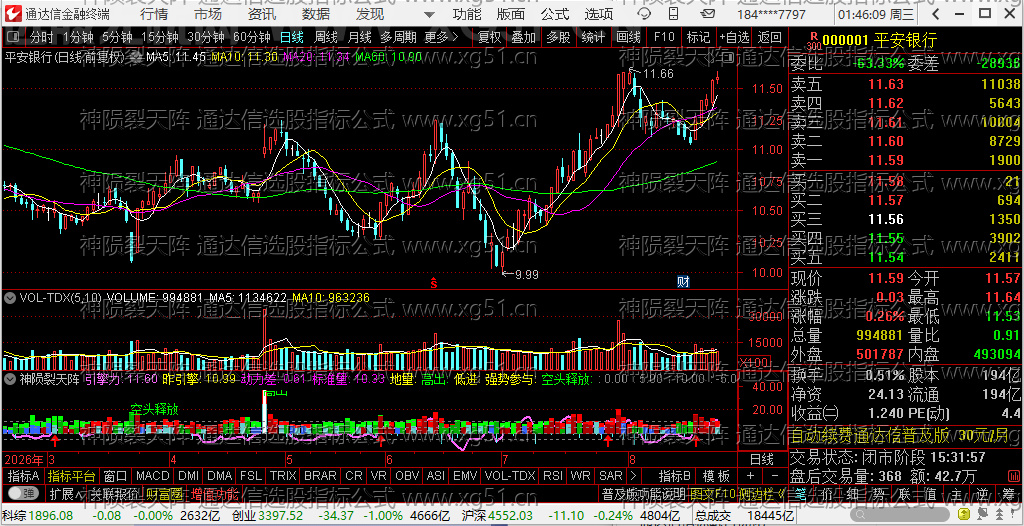Click the 卖一 11.59 ask row

coord(905,160)
